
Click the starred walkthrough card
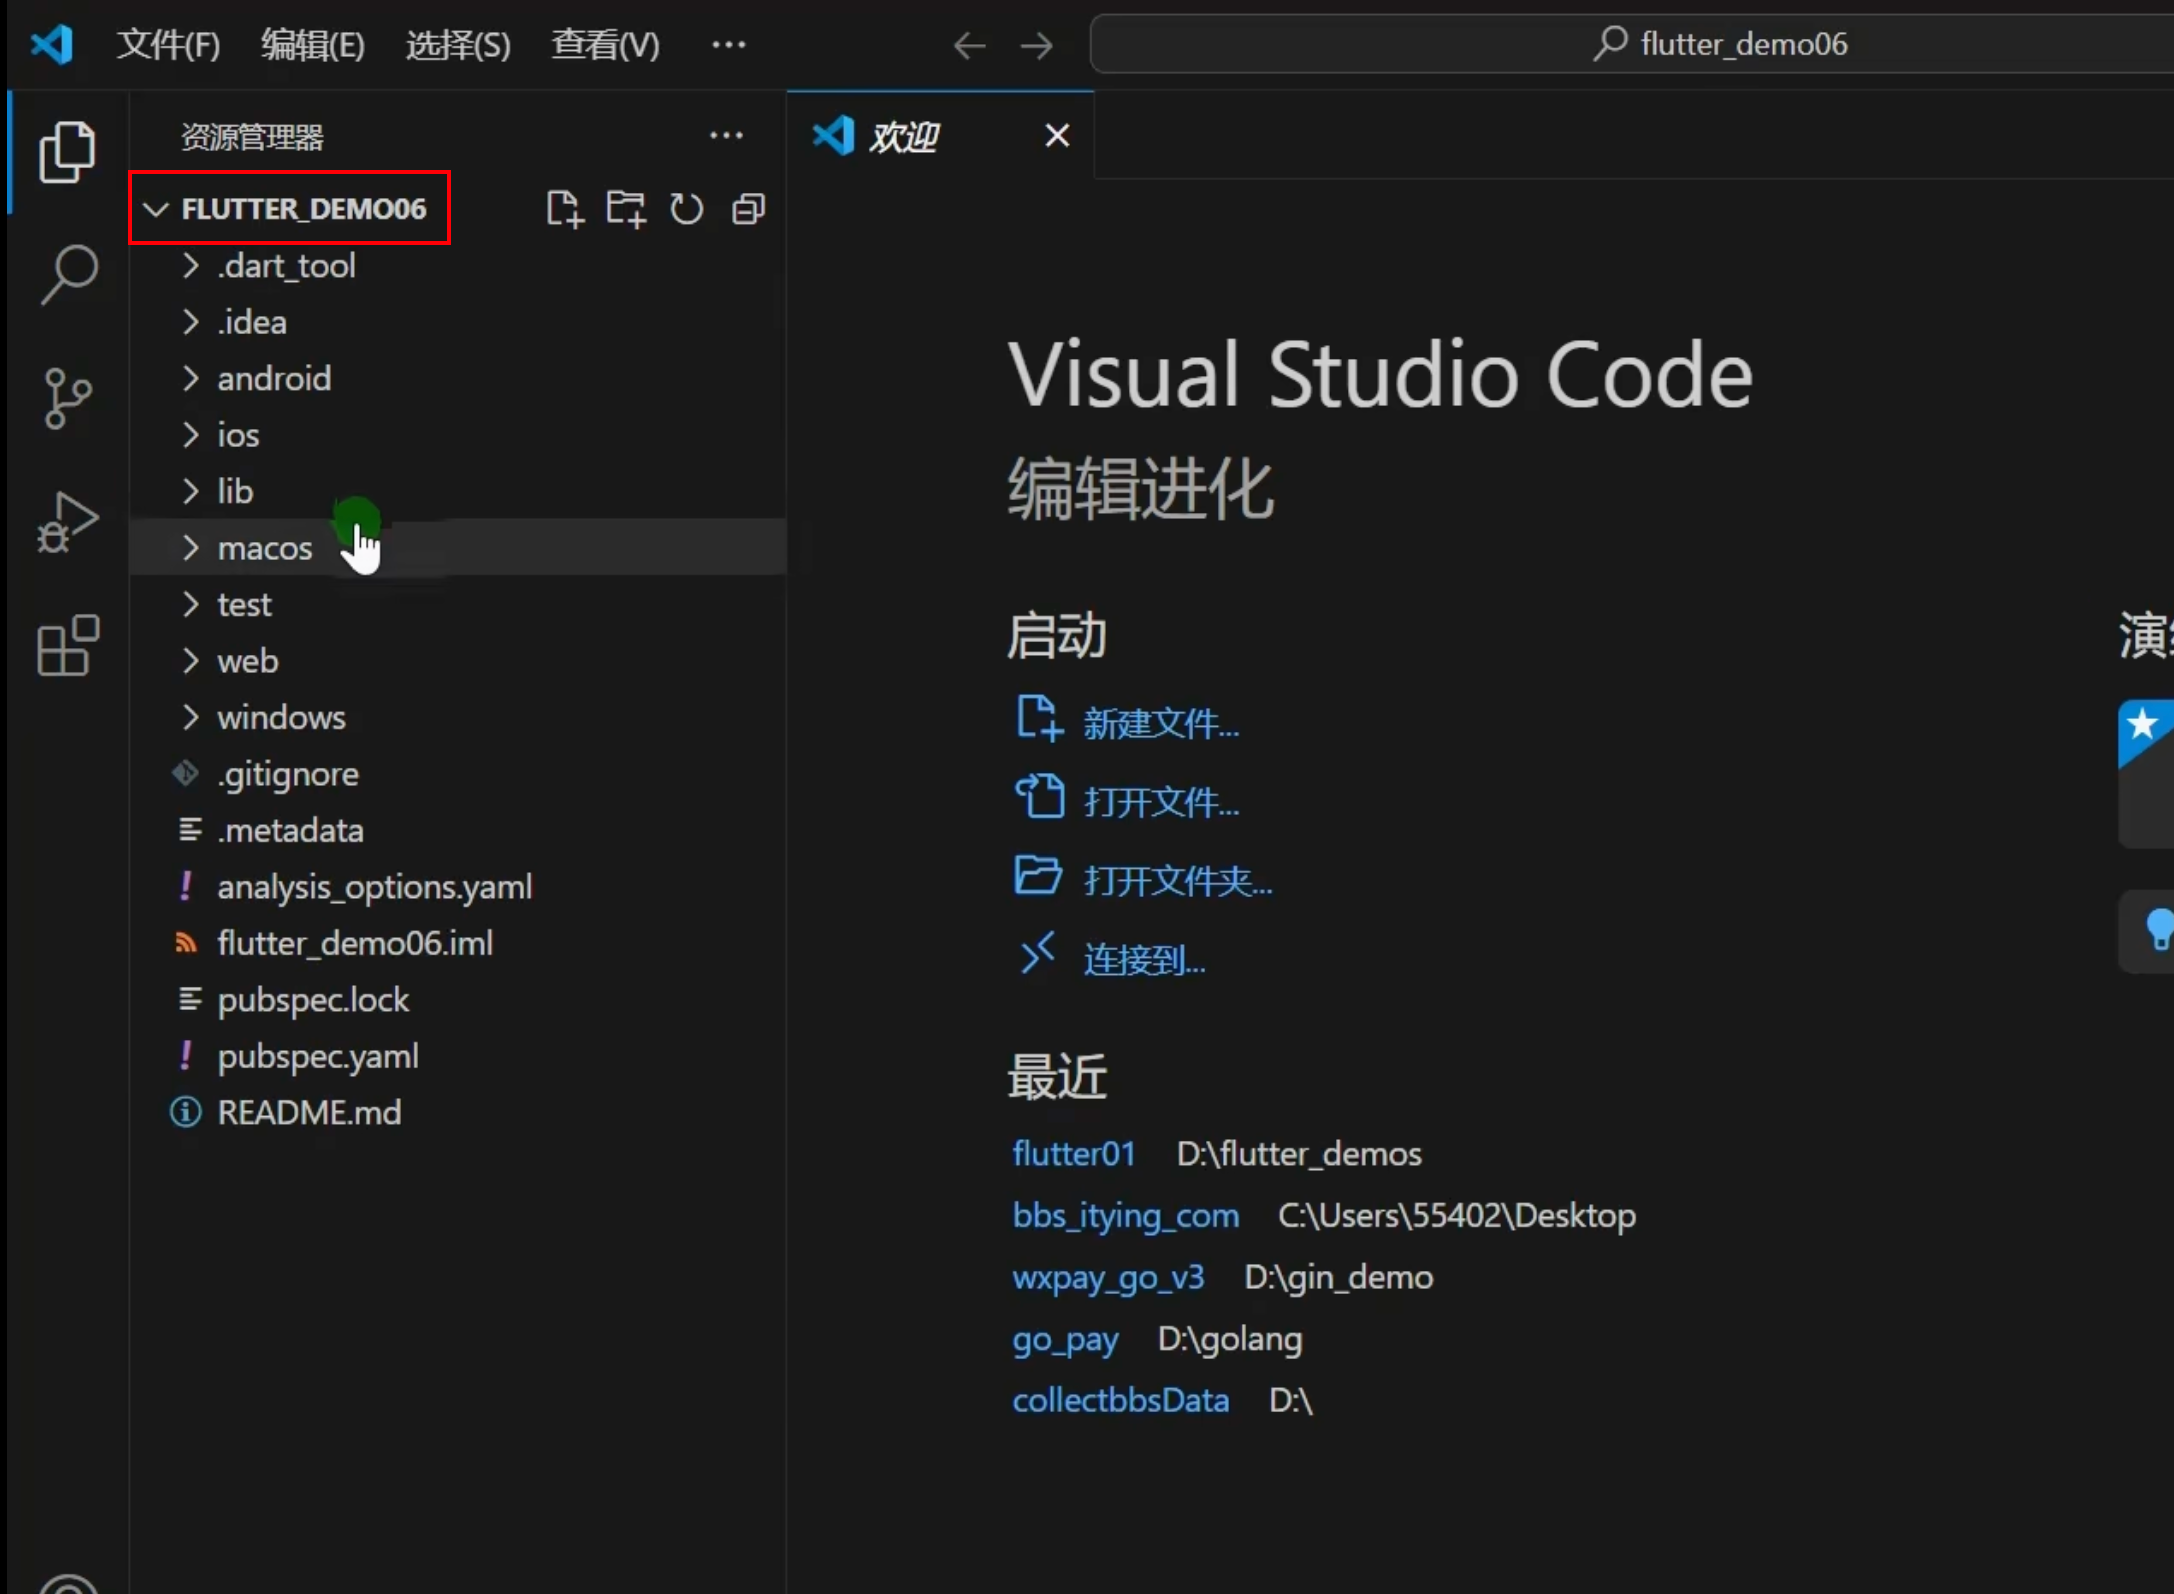2146,773
